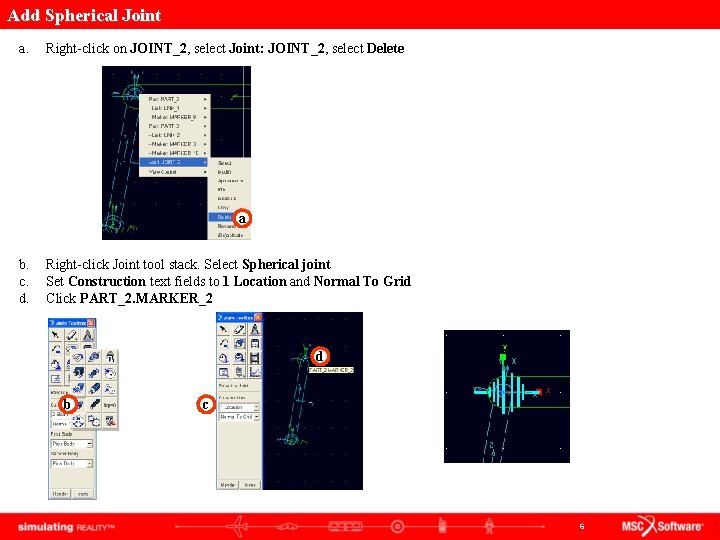Viewport: 720px width, 540px height.
Task: Click Icons button in joint-palette toolbox
Action: (83, 494)
